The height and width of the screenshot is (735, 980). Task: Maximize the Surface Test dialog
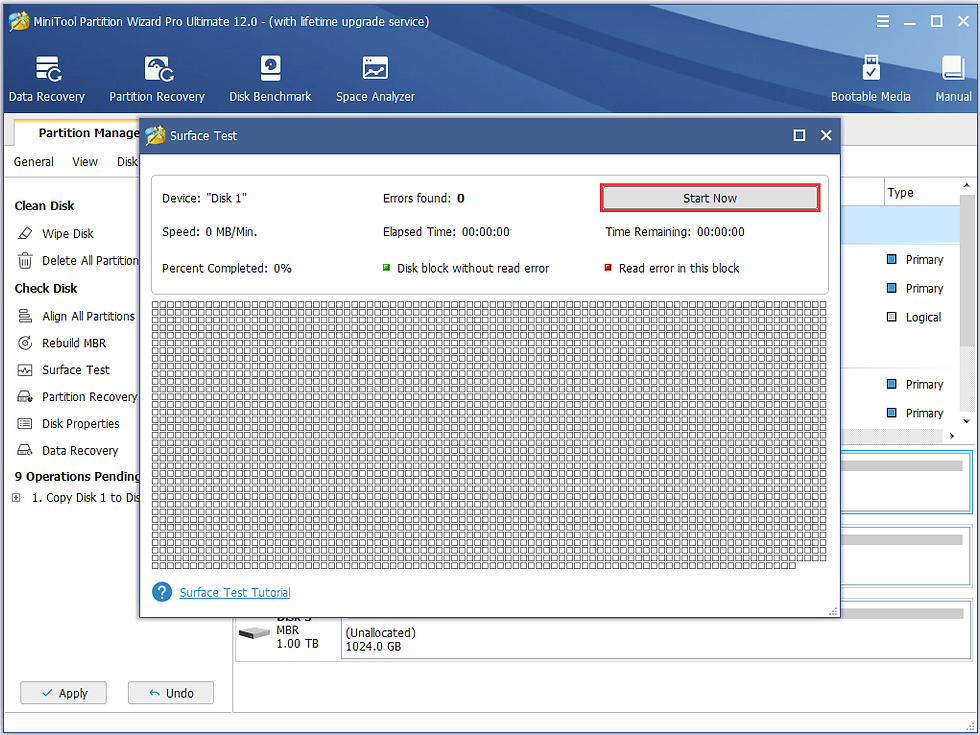[799, 135]
